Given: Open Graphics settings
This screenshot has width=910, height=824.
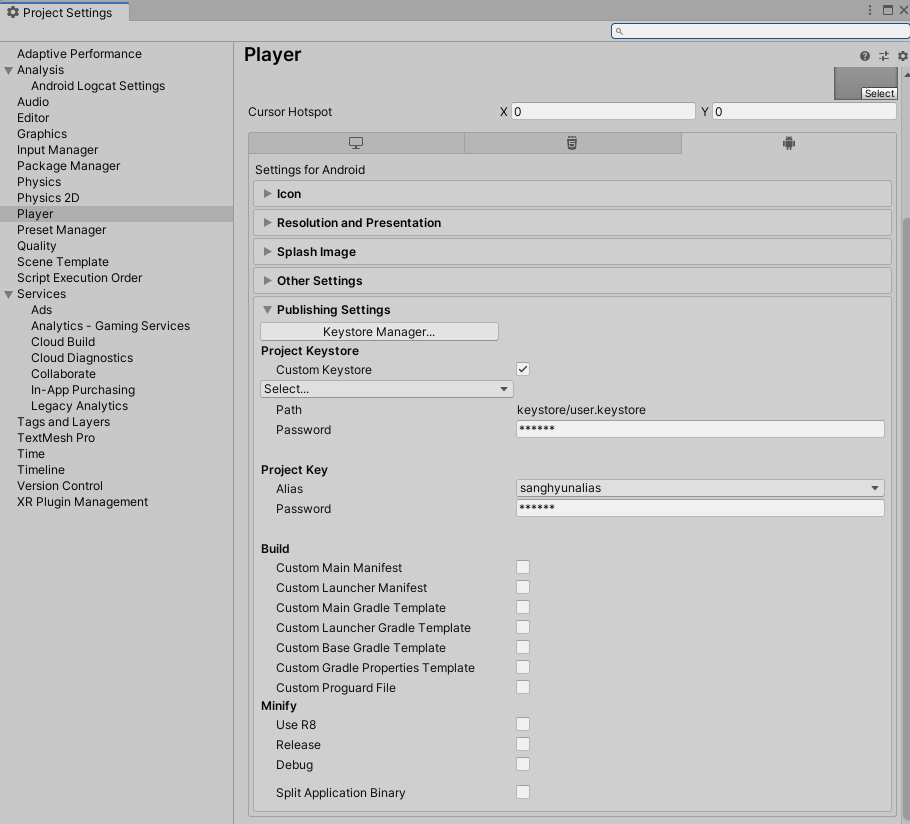Looking at the screenshot, I should tap(42, 134).
